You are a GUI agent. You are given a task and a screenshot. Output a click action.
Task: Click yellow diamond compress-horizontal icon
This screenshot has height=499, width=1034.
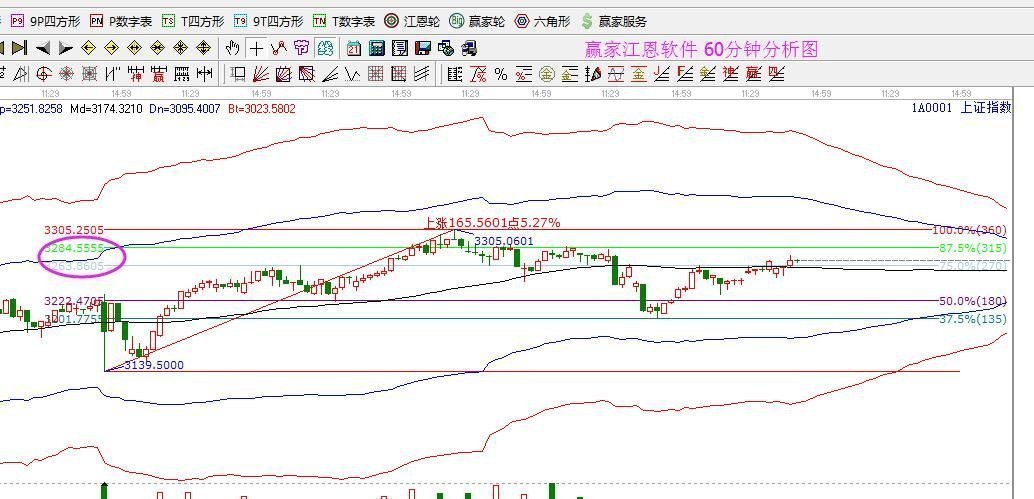(158, 48)
